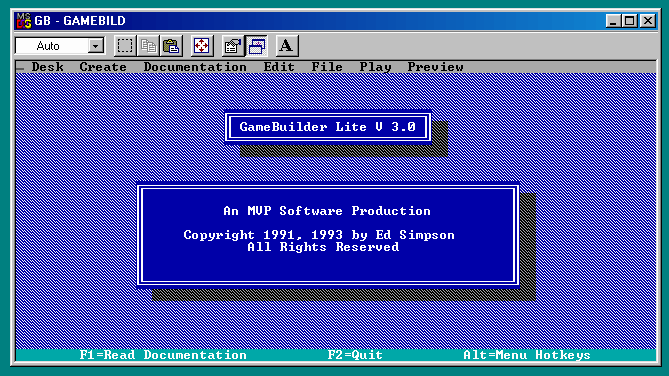Click F2=Quit in the status bar
The width and height of the screenshot is (669, 376).
[355, 355]
